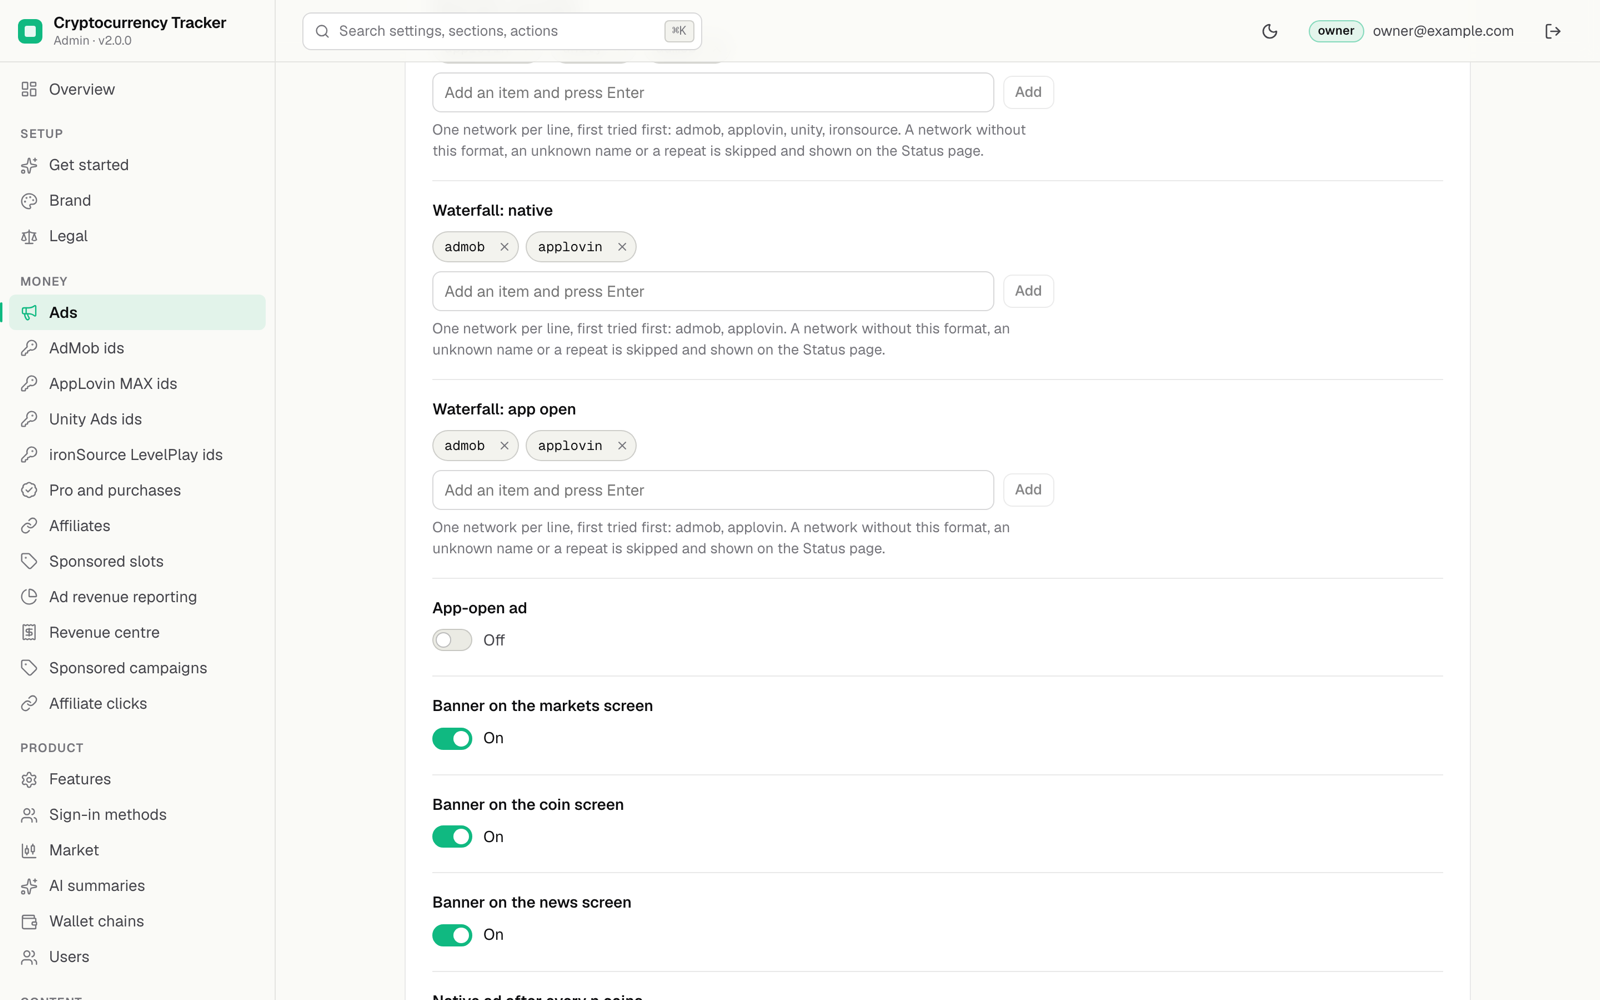Turn off Banner on the markets screen
Screen dimensions: 1600x1000
coord(452,738)
